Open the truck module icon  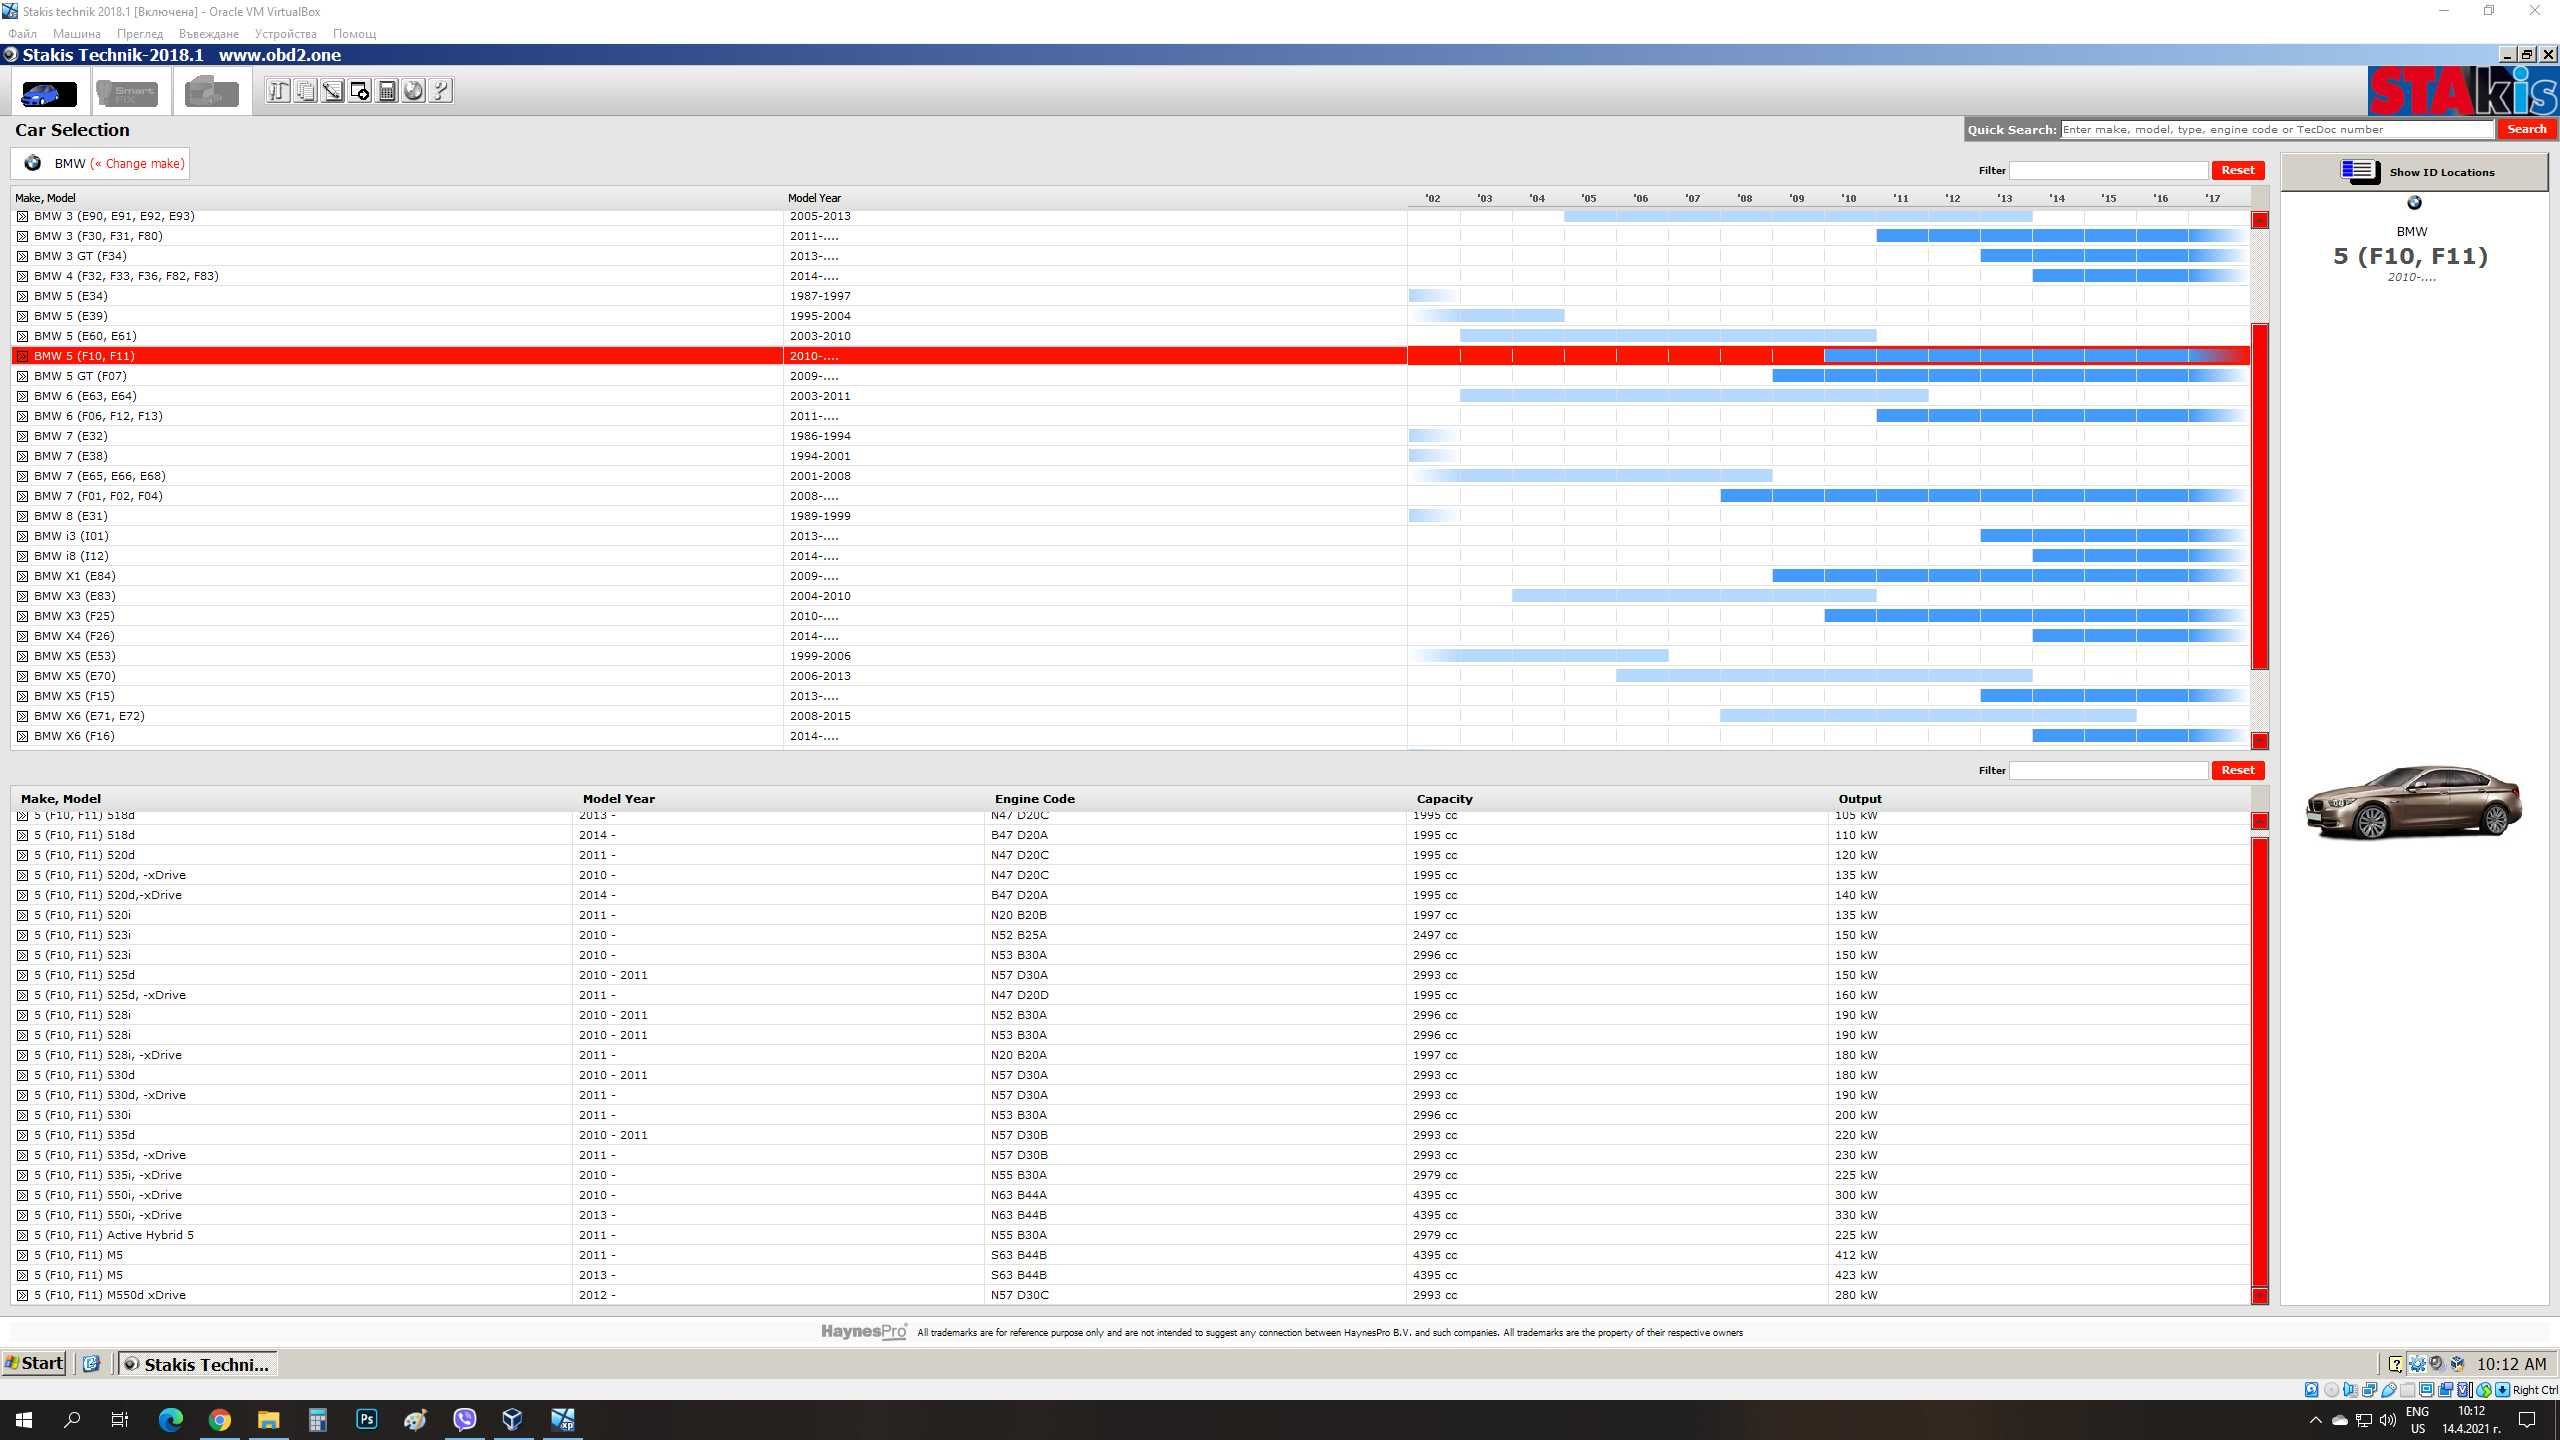click(211, 93)
